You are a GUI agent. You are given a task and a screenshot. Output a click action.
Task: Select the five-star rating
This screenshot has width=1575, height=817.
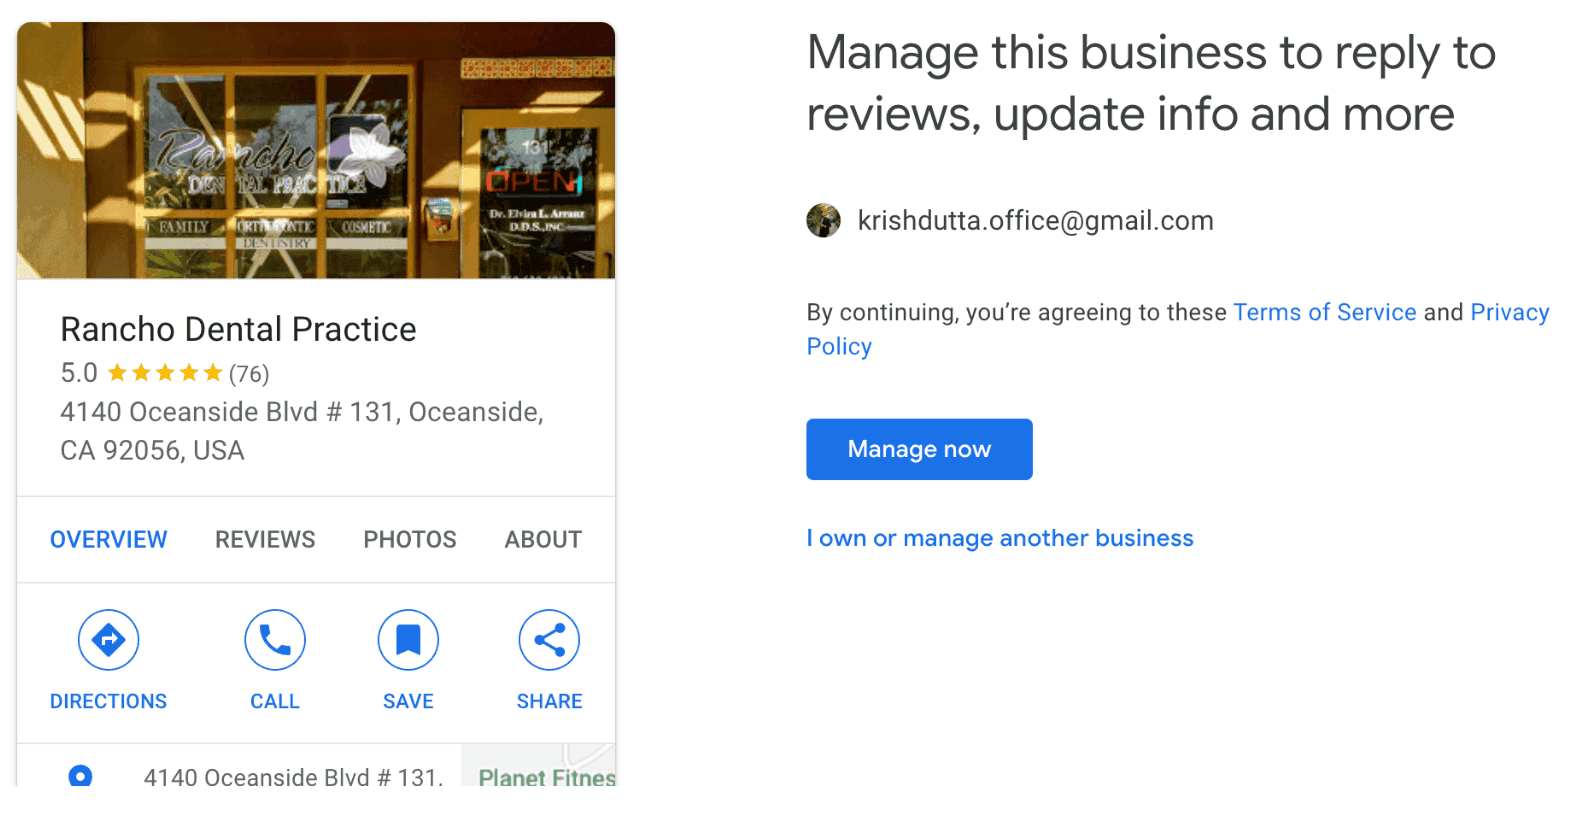(165, 373)
